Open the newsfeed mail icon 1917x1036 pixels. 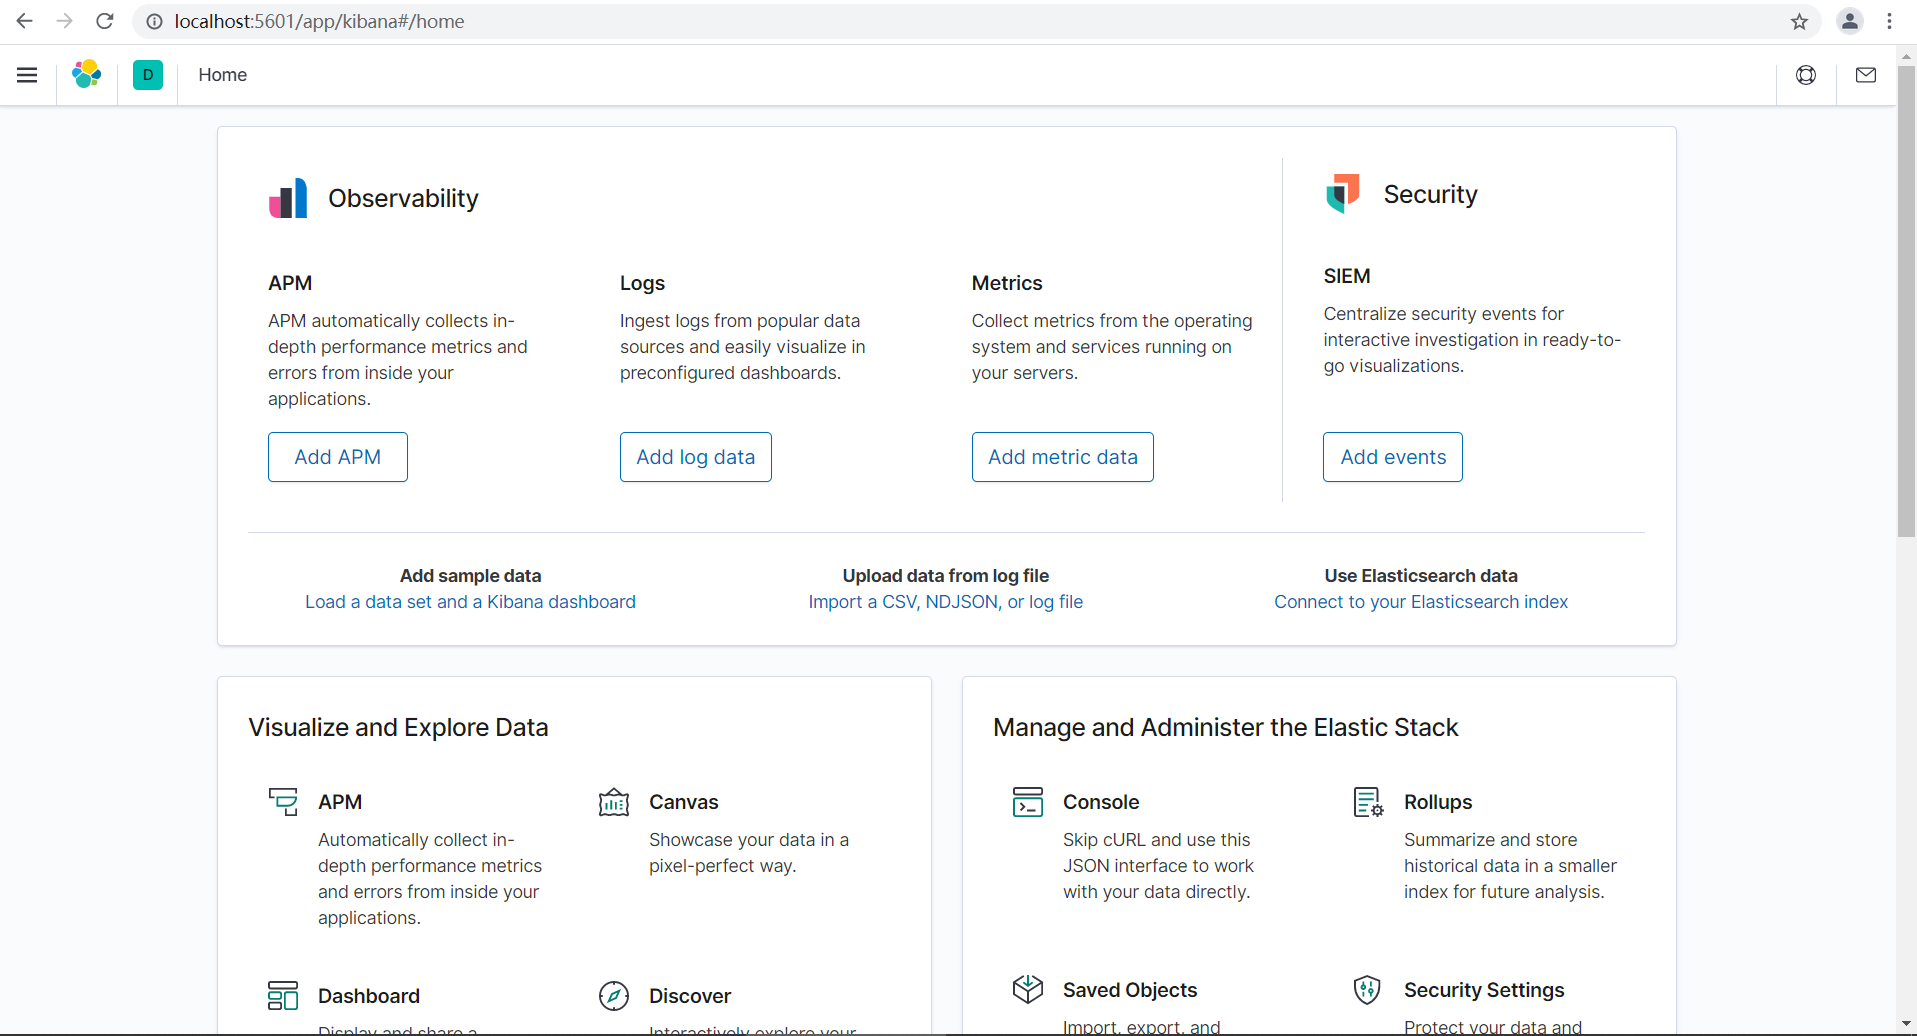point(1866,75)
